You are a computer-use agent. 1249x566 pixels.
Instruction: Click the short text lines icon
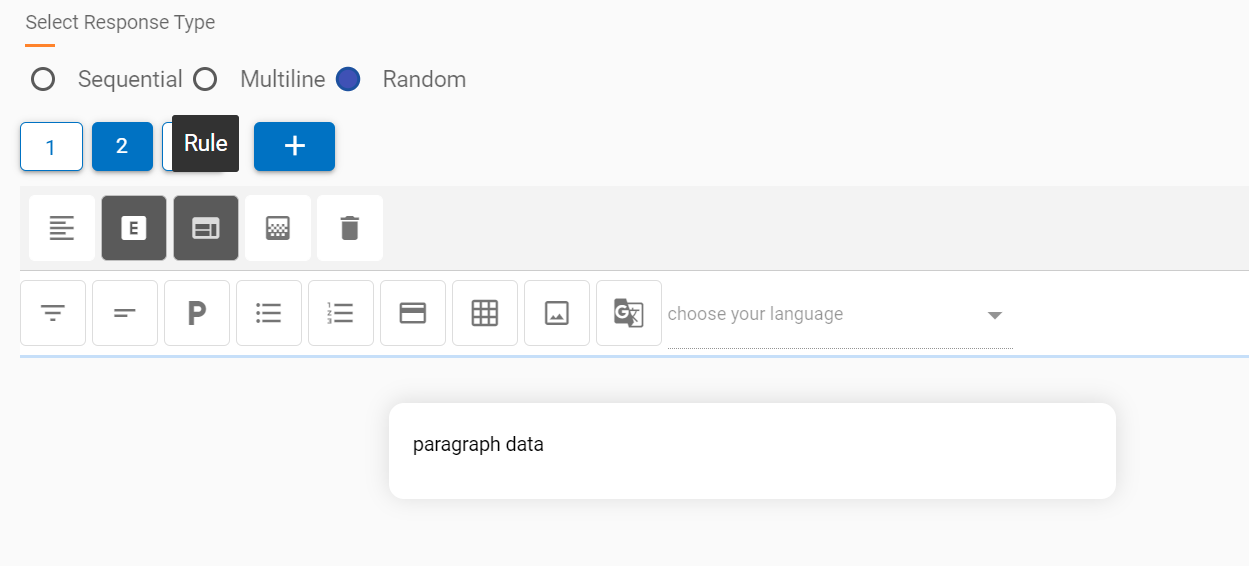click(125, 313)
